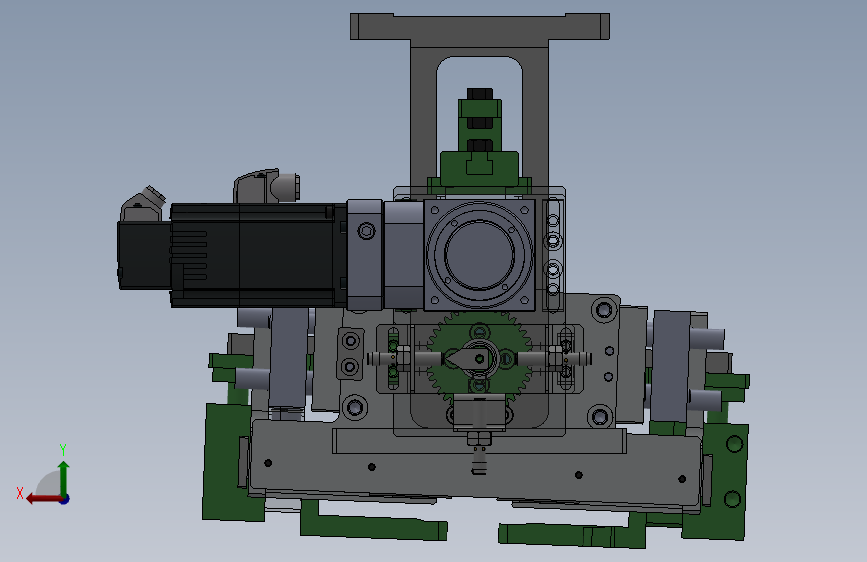867x562 pixels.
Task: Click the X label of the triad
Action: 20,493
